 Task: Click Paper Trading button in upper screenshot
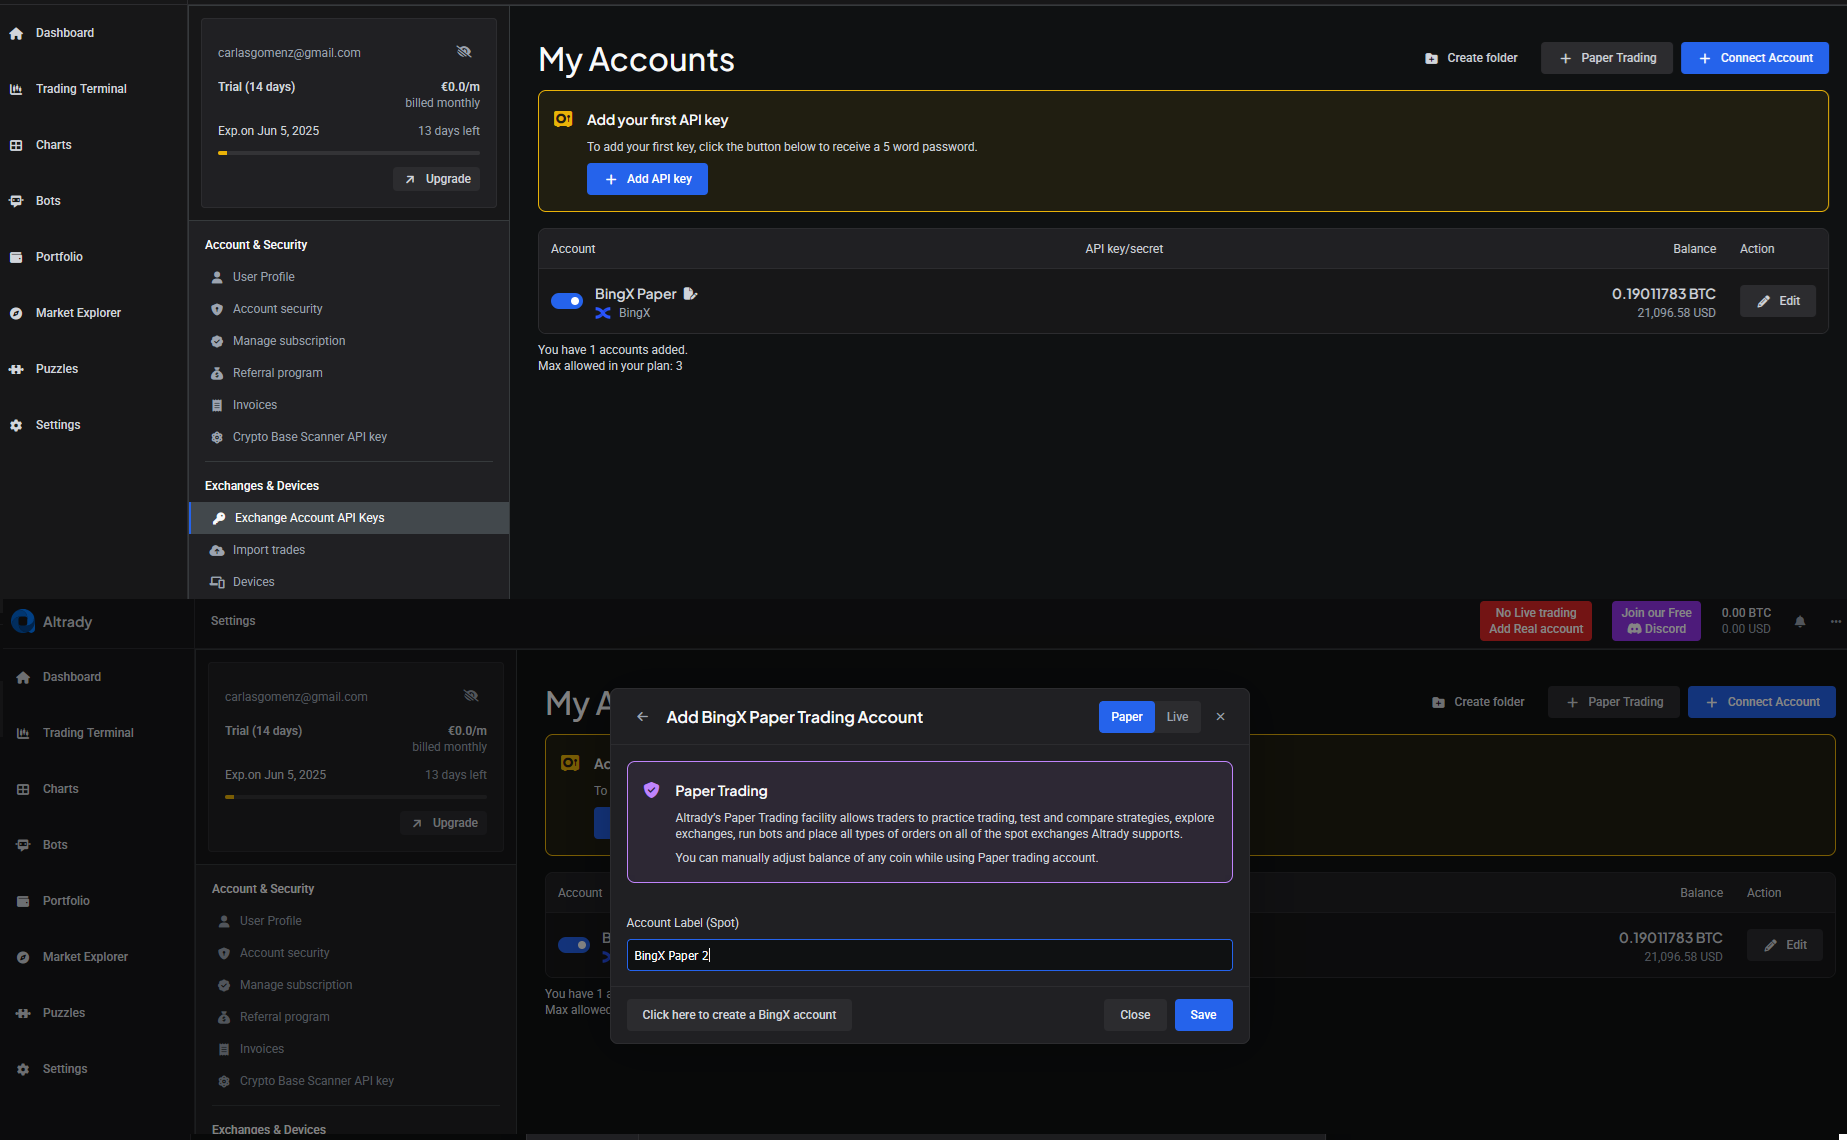pos(1607,58)
